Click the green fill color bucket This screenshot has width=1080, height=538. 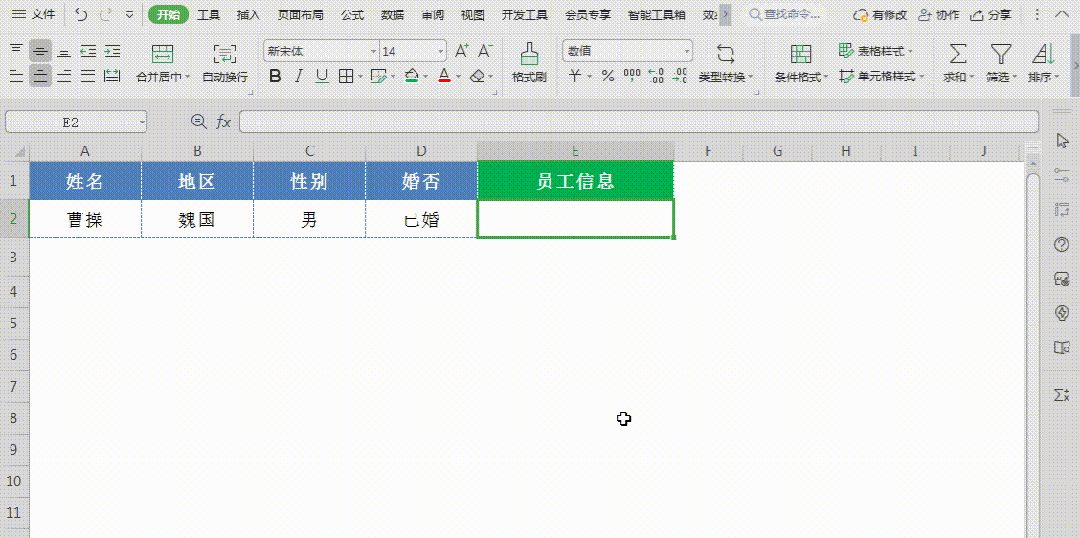pyautogui.click(x=412, y=76)
